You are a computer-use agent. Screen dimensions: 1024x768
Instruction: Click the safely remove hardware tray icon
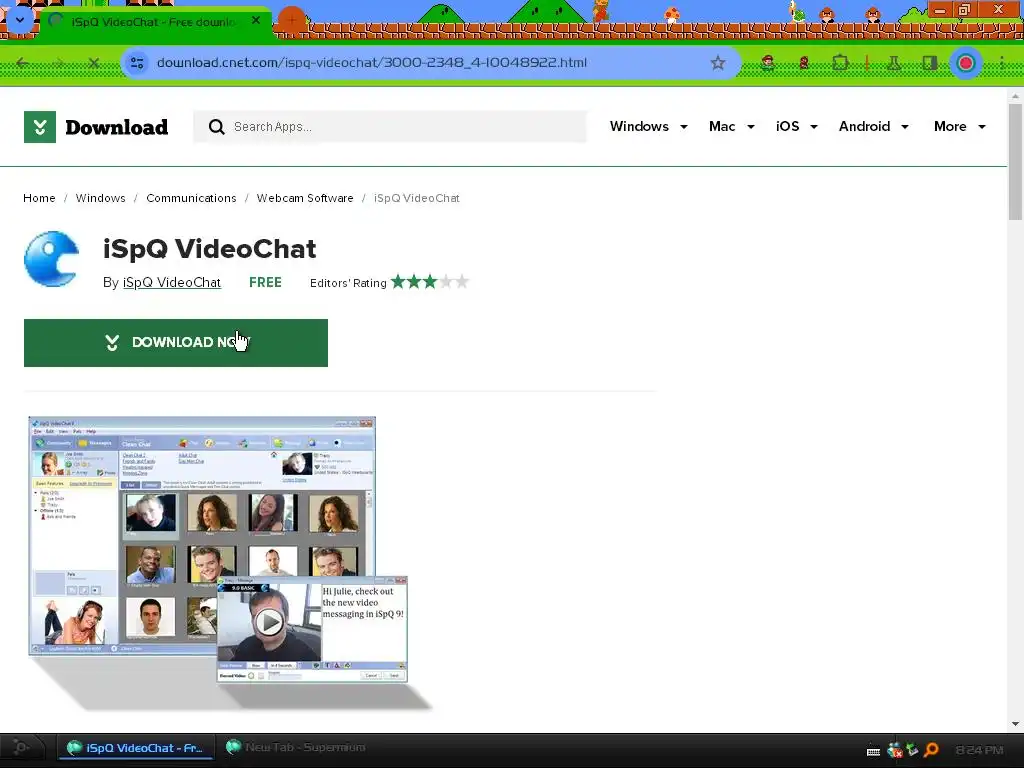pos(912,750)
